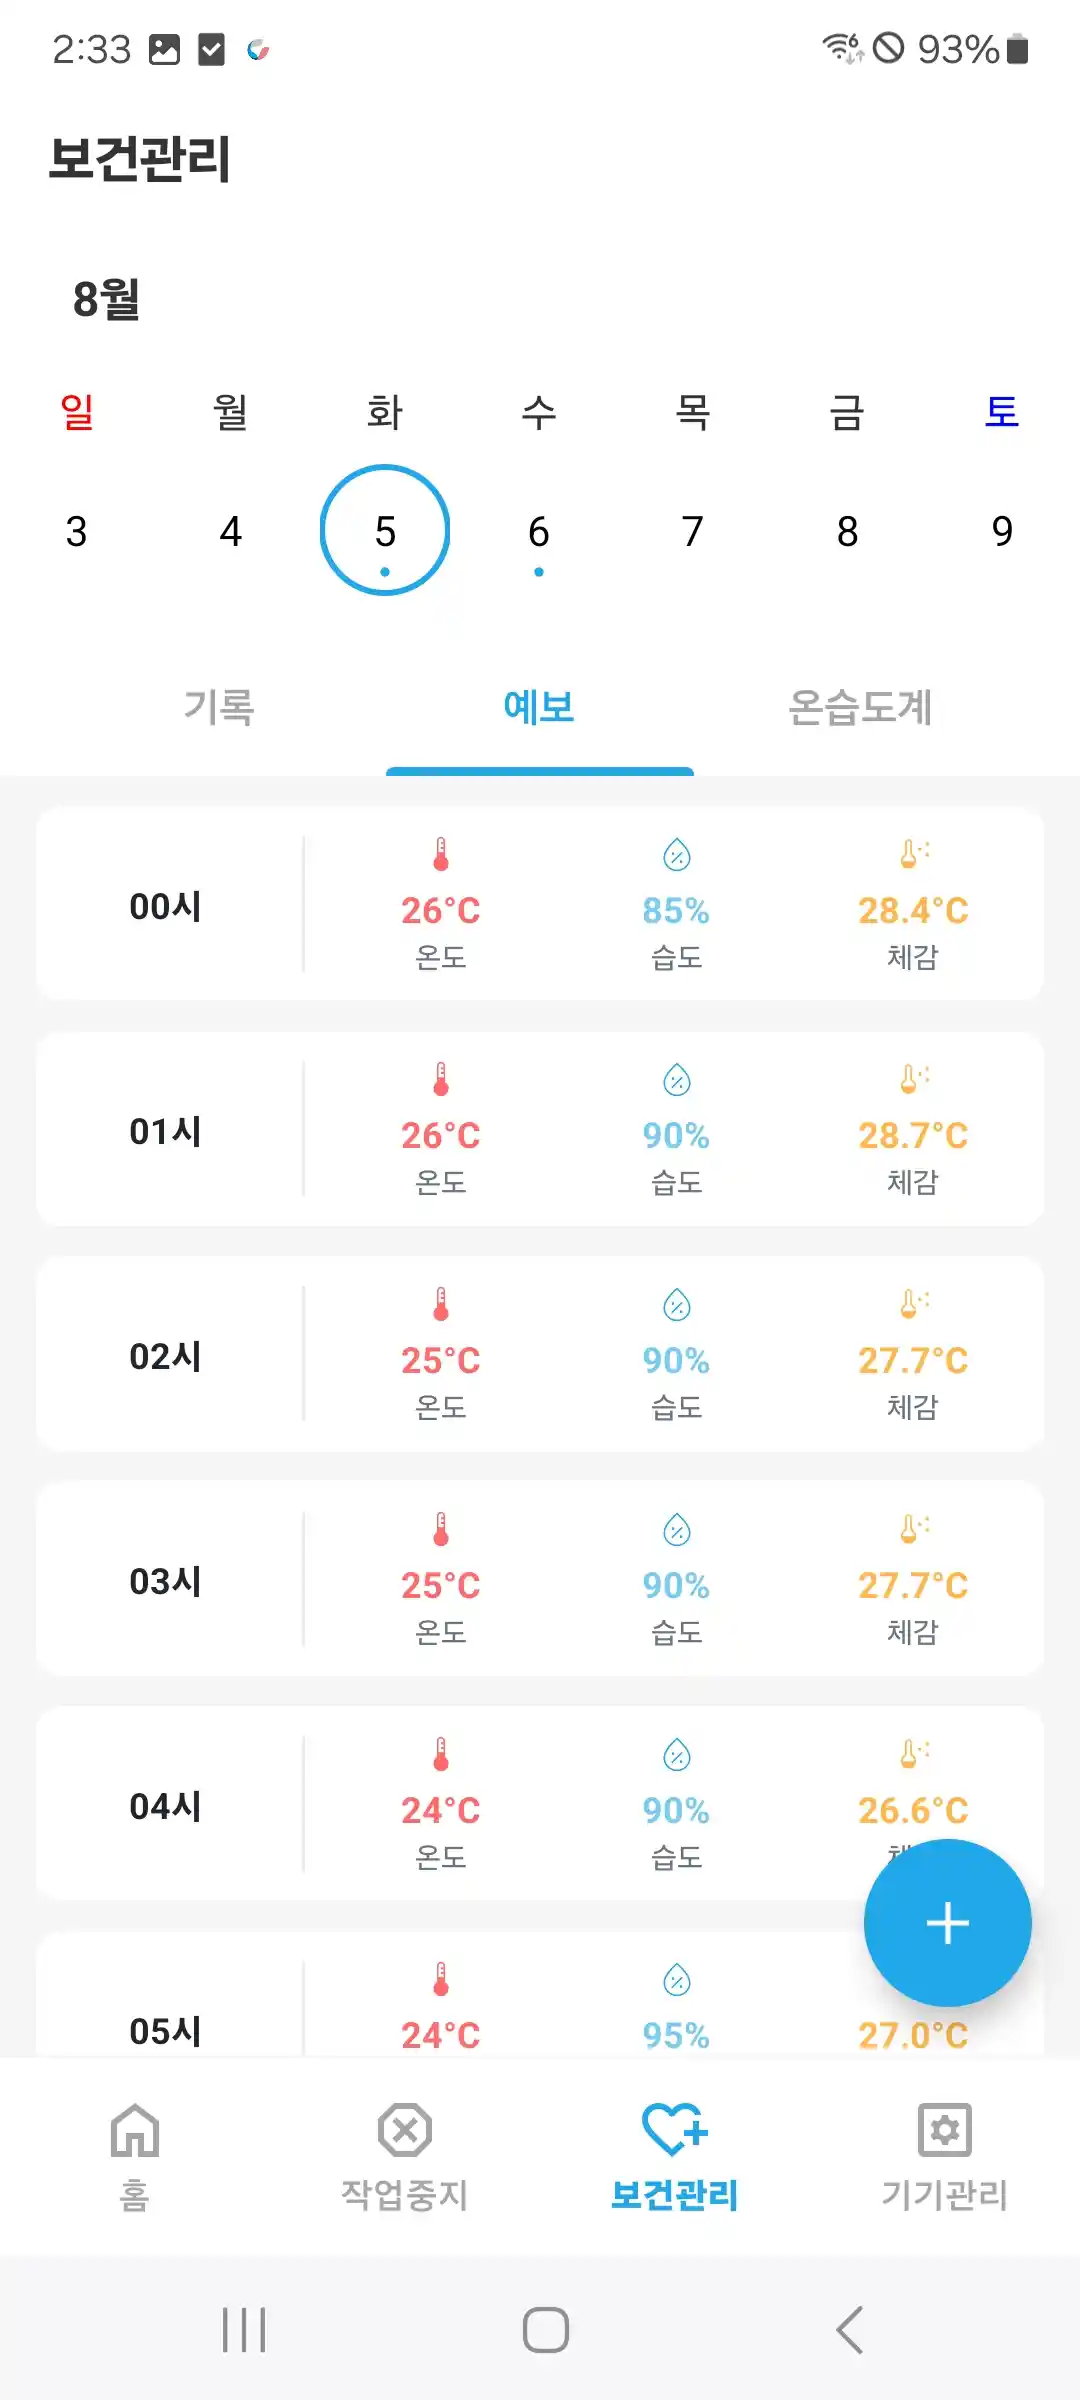
Task: Select the 예보 forecast tab
Action: pyautogui.click(x=539, y=707)
